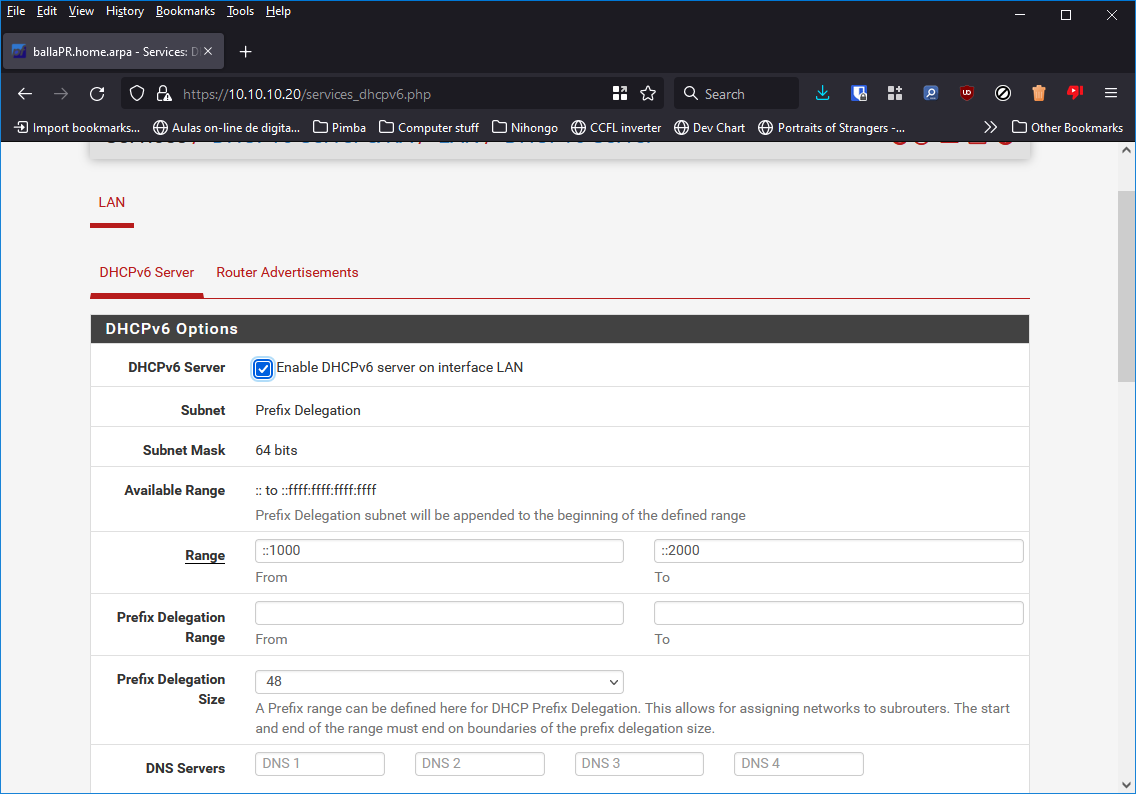Open the Prefix Delegation Size dropdown
The width and height of the screenshot is (1136, 794).
click(x=439, y=681)
